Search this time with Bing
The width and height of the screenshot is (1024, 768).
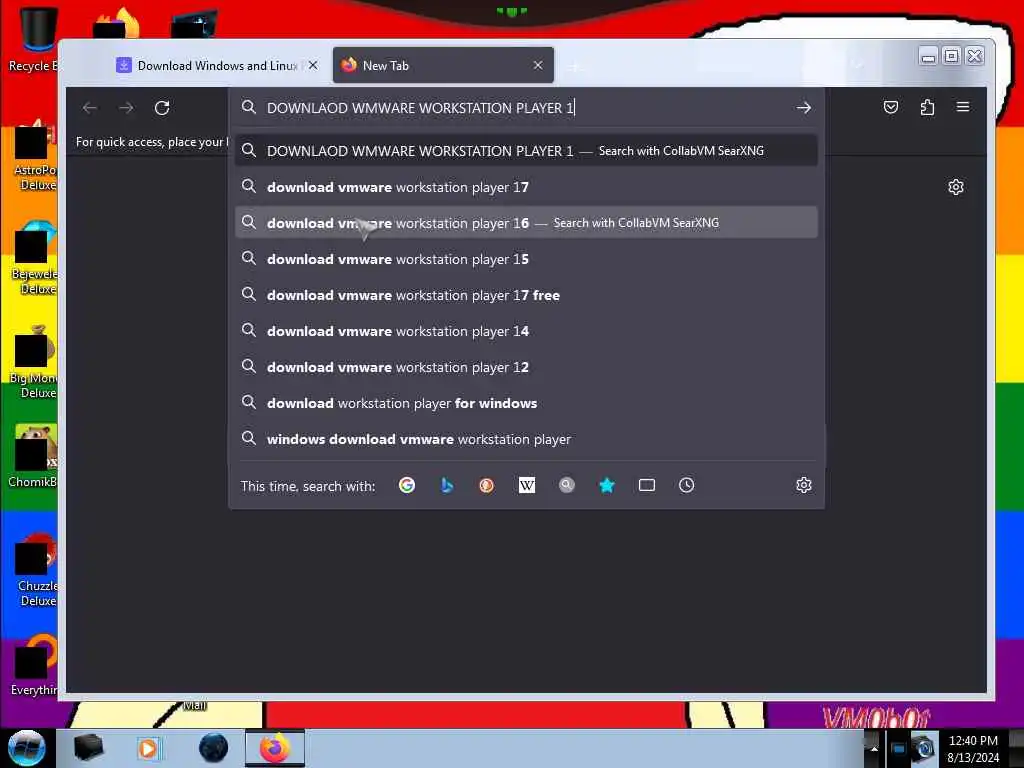pyautogui.click(x=447, y=485)
